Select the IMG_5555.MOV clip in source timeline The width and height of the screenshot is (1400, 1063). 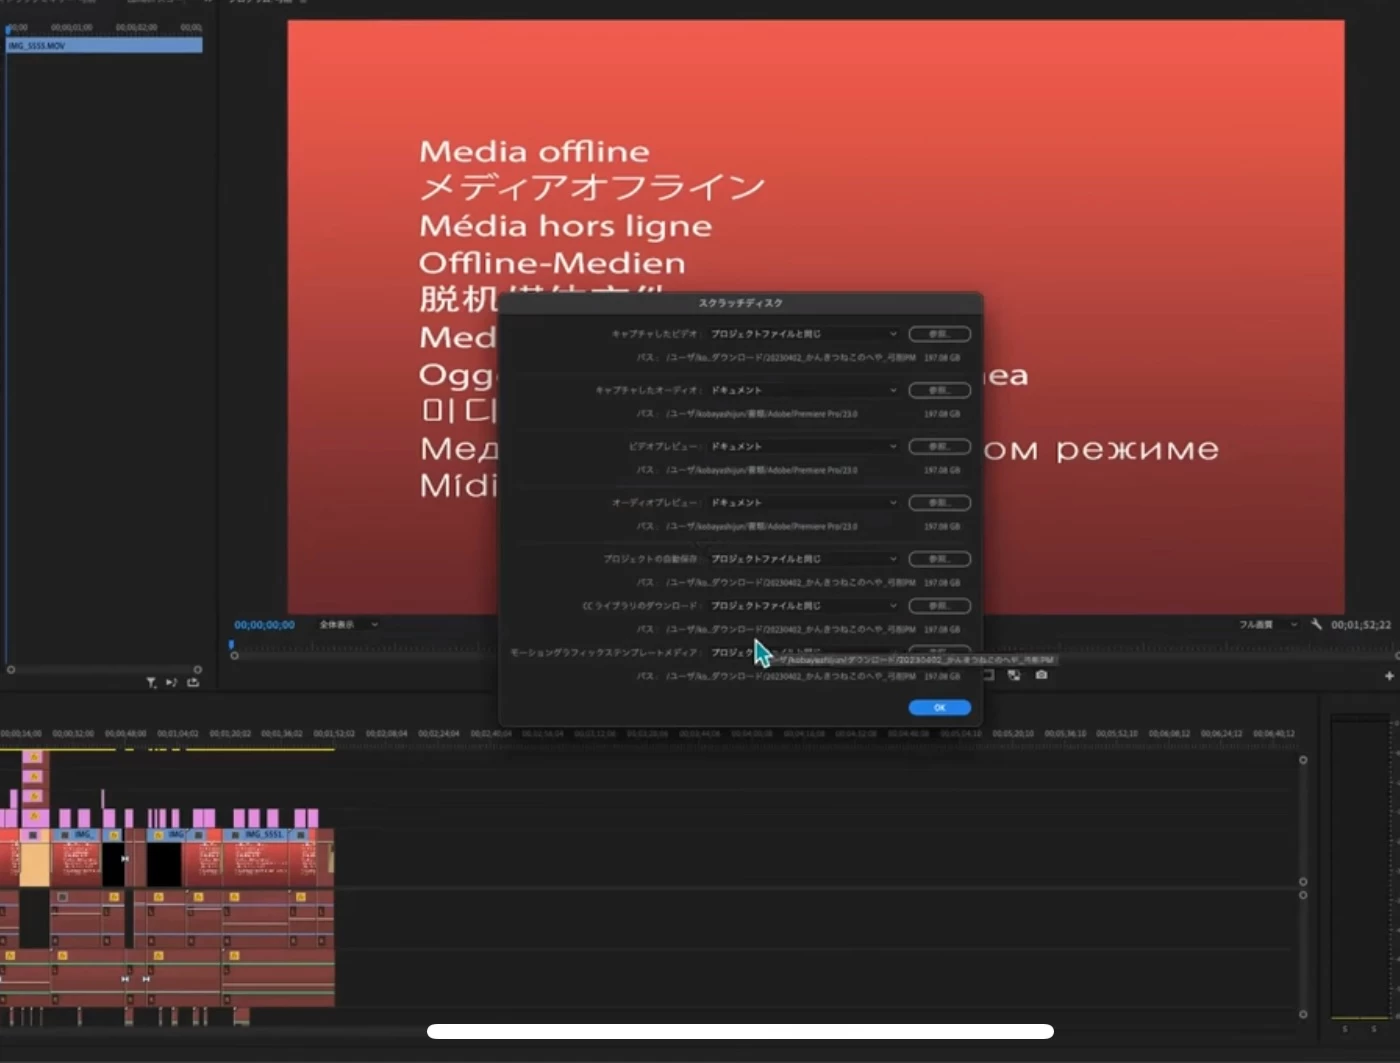105,45
